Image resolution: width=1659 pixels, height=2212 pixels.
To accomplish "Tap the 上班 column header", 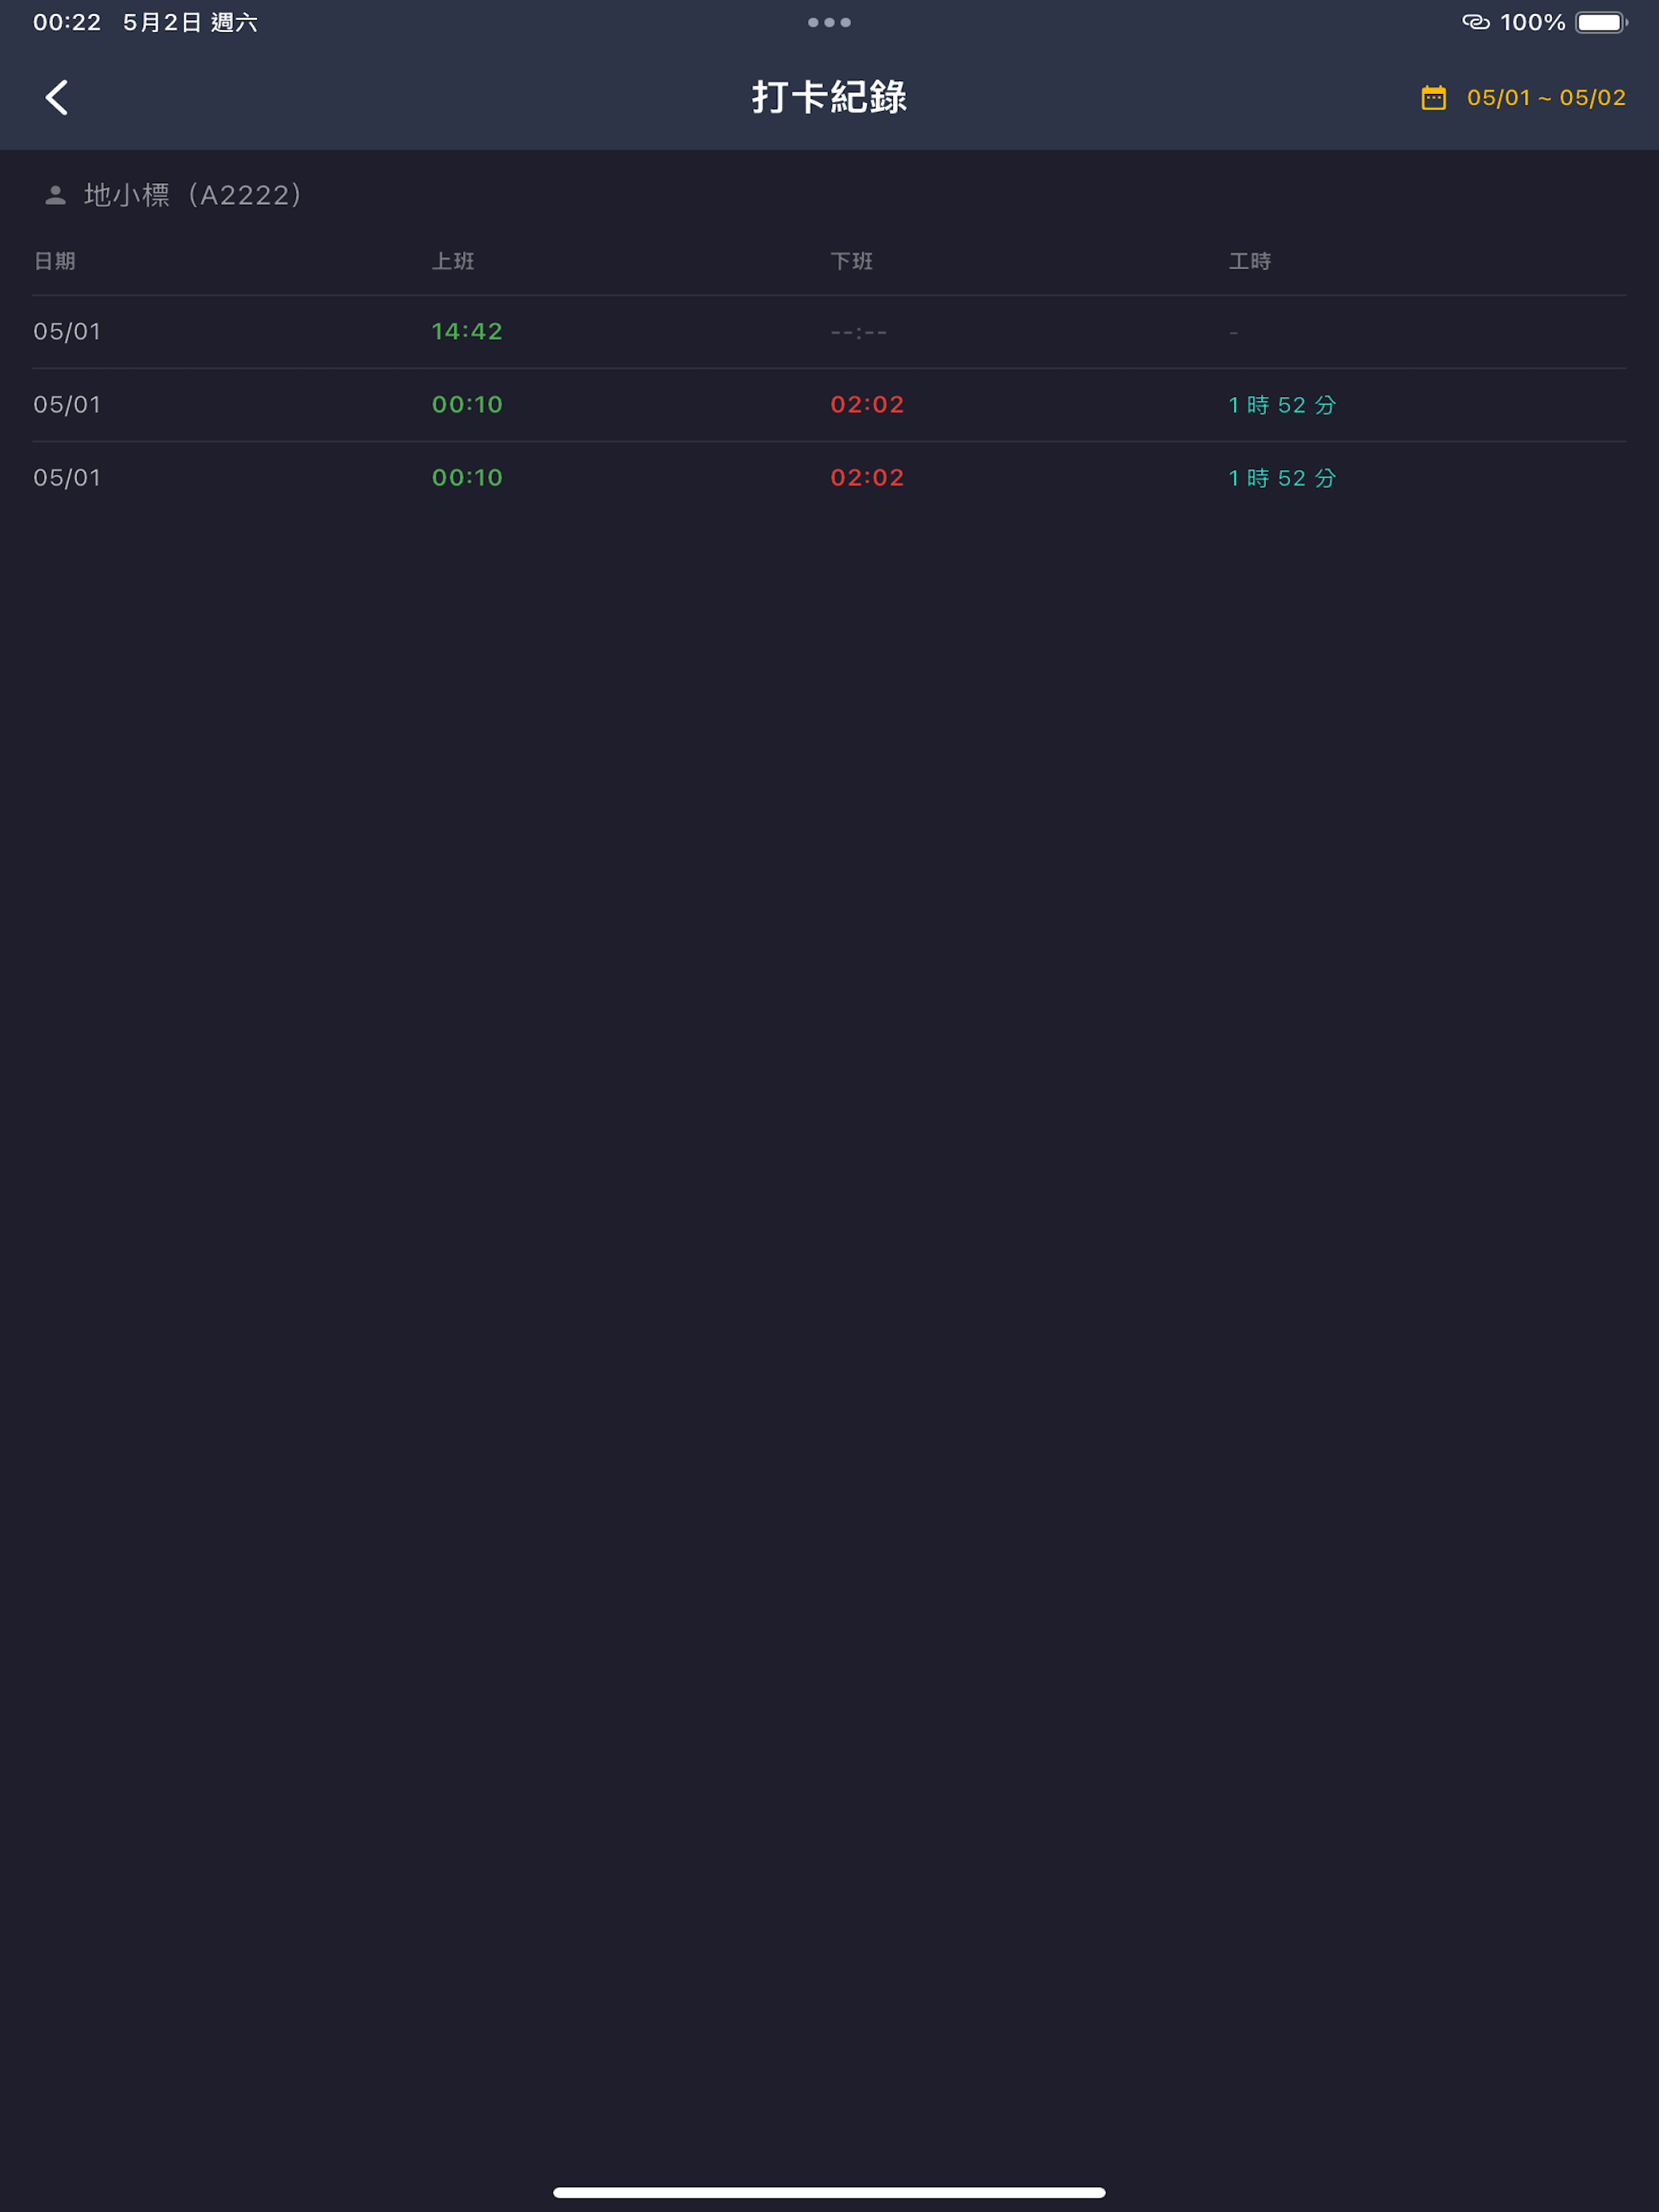I will click(453, 261).
